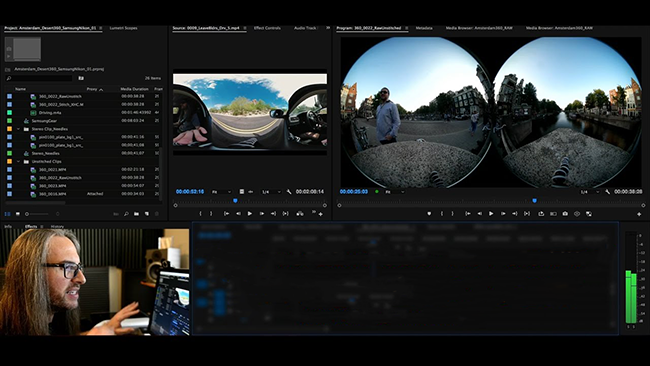The height and width of the screenshot is (366, 650).
Task: Click Program monitor playhead marker
Action: (x=534, y=201)
